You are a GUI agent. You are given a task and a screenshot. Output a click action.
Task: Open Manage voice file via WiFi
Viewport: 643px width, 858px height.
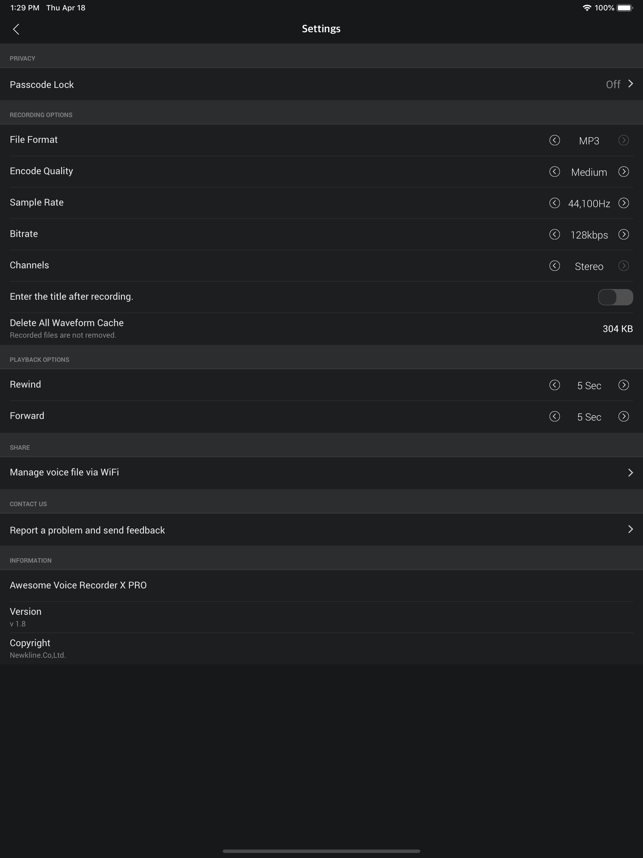coord(321,472)
